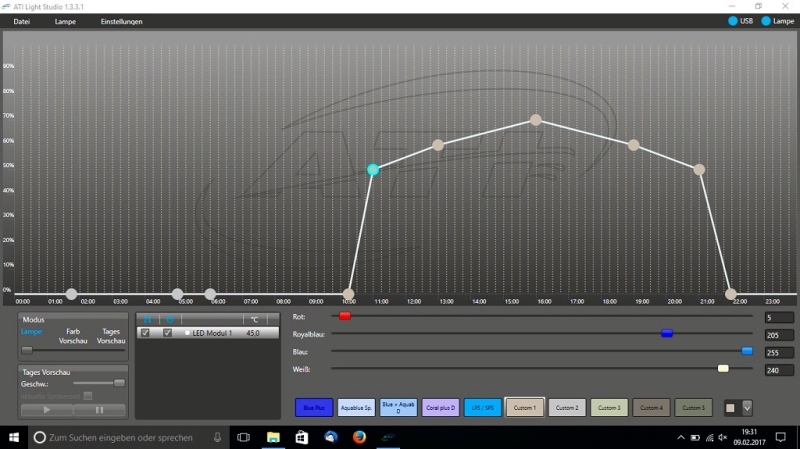This screenshot has width=800, height=449.
Task: Click the USB connection indicator icon
Action: point(733,21)
